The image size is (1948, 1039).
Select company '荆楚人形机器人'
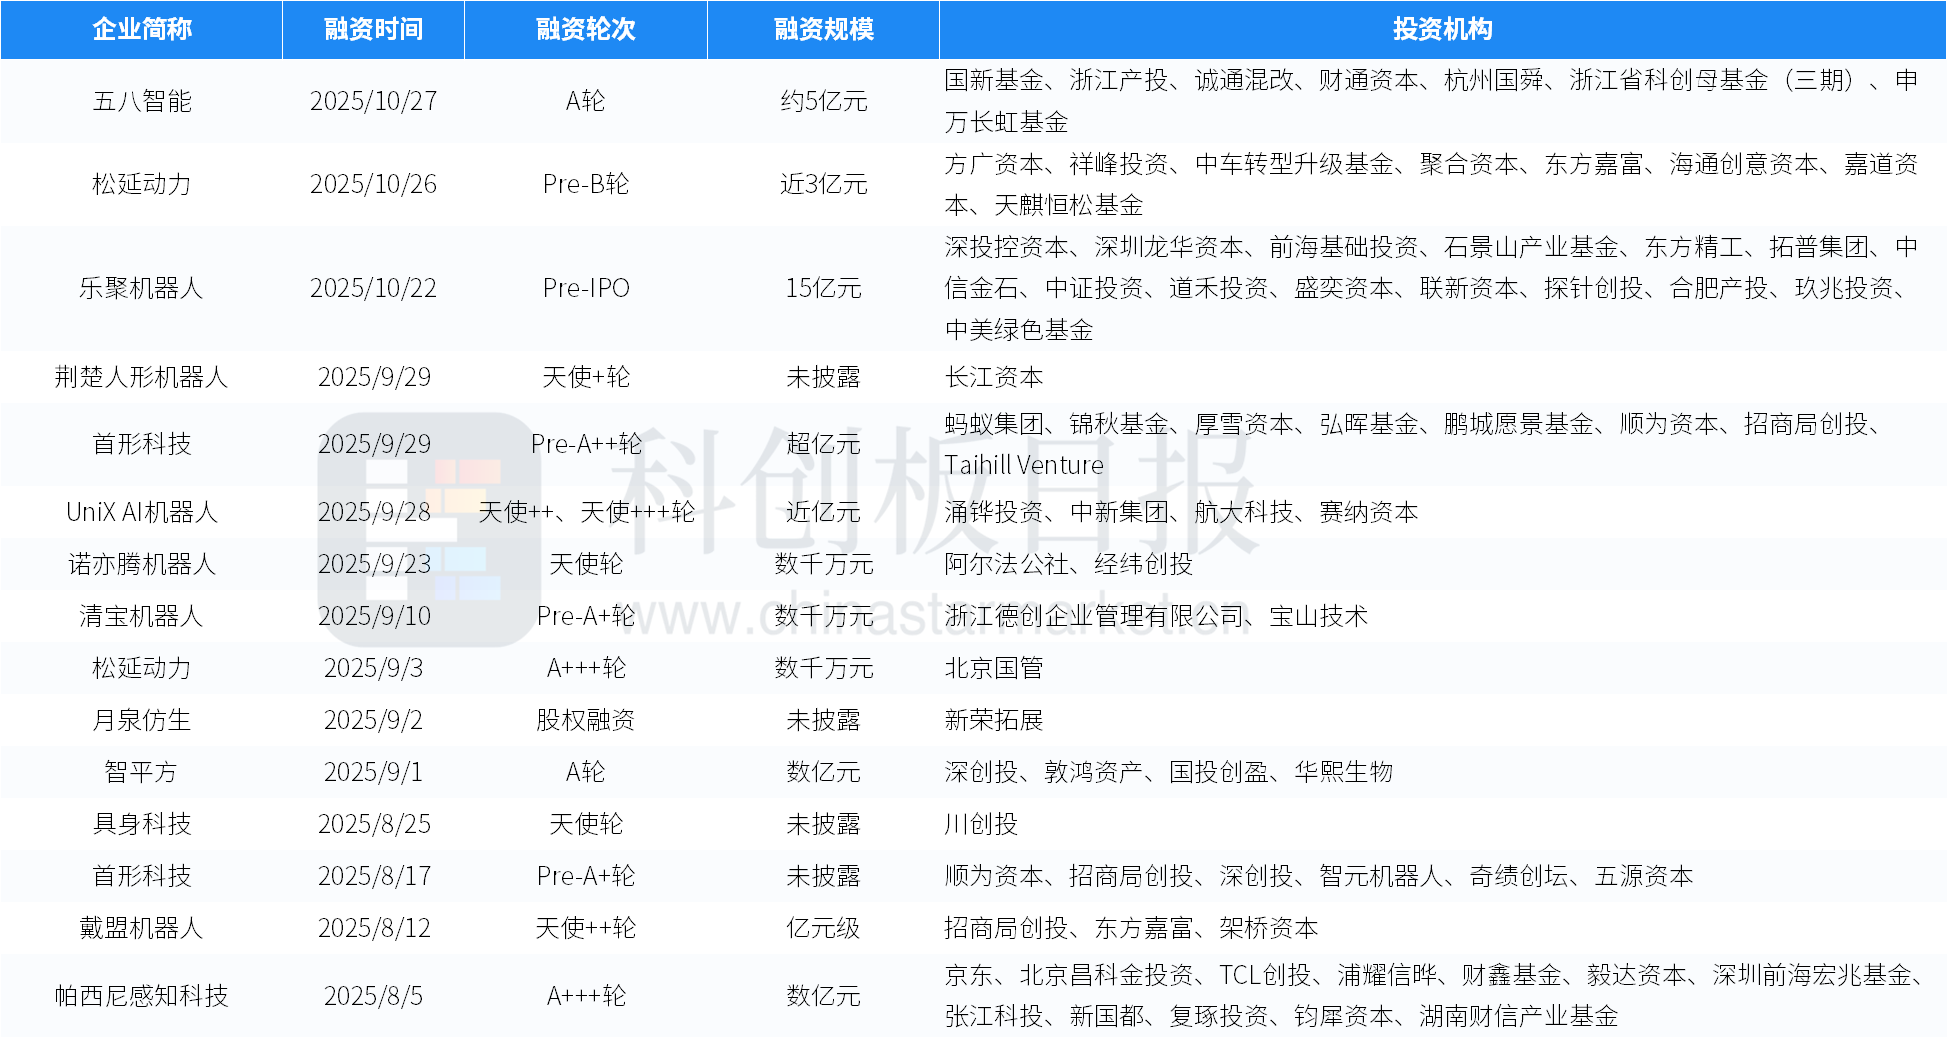[142, 377]
